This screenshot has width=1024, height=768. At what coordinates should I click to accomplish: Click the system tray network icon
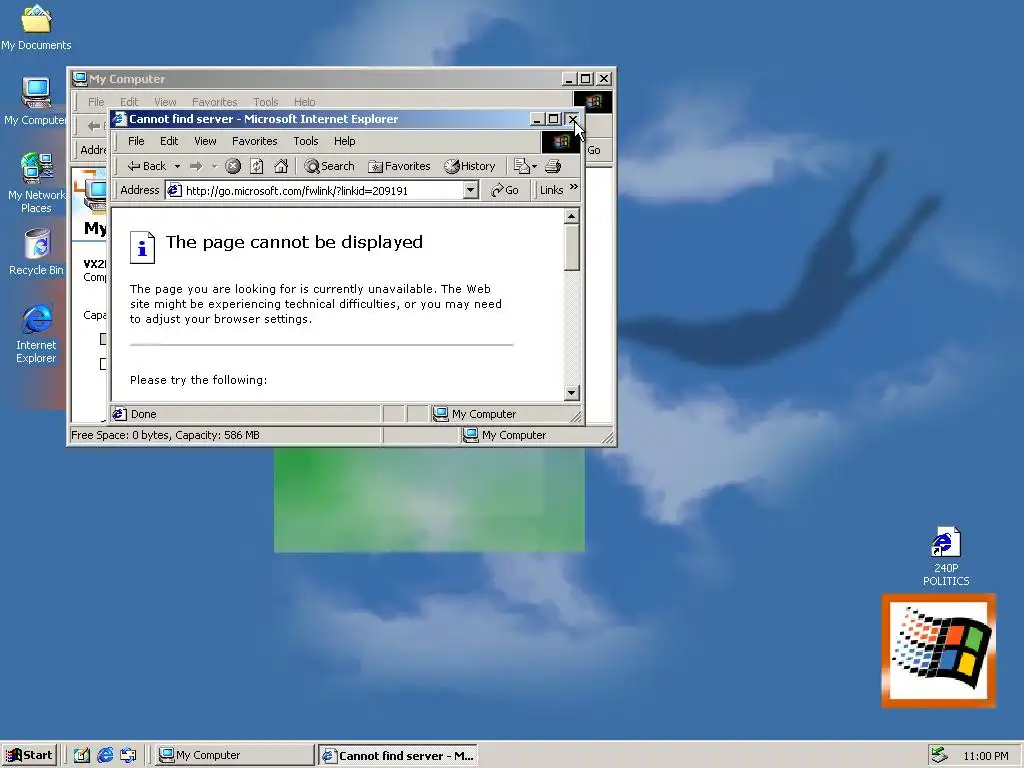pyautogui.click(x=939, y=756)
